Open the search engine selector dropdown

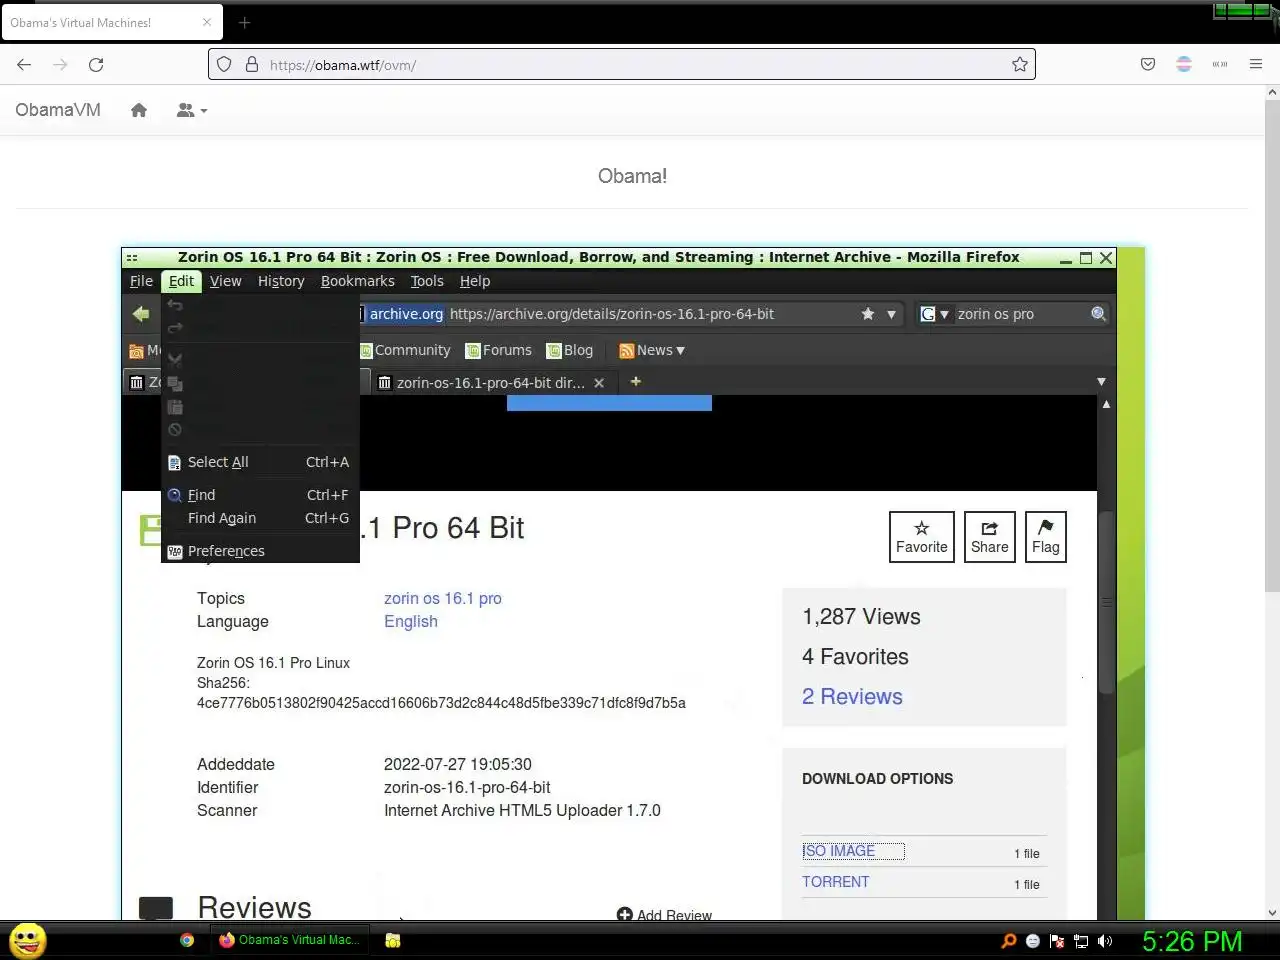934,314
